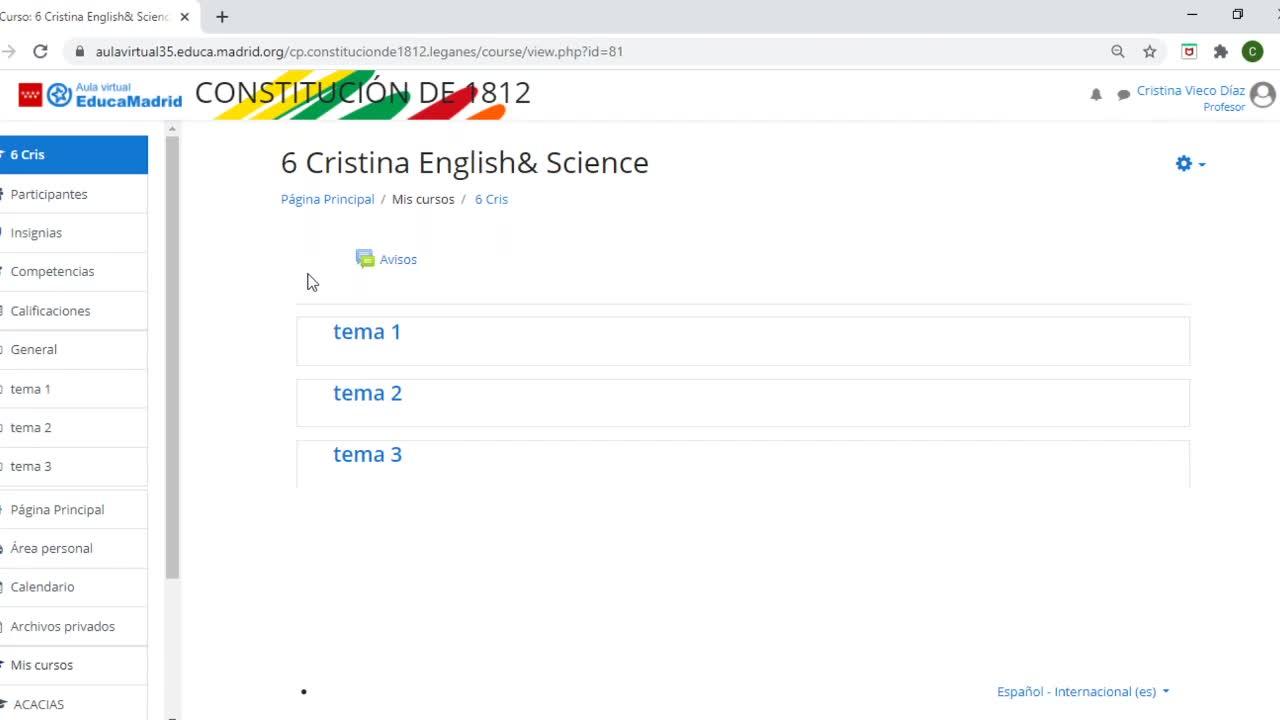Select Participantes in the sidebar

(x=49, y=194)
